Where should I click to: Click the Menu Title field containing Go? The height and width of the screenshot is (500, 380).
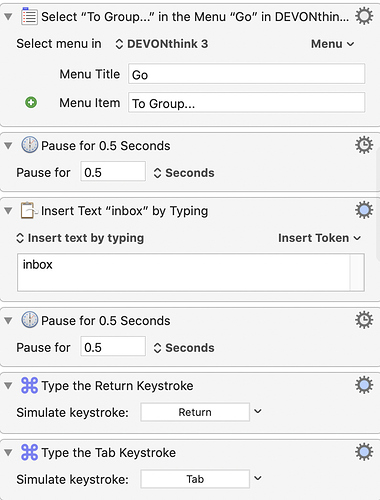246,74
